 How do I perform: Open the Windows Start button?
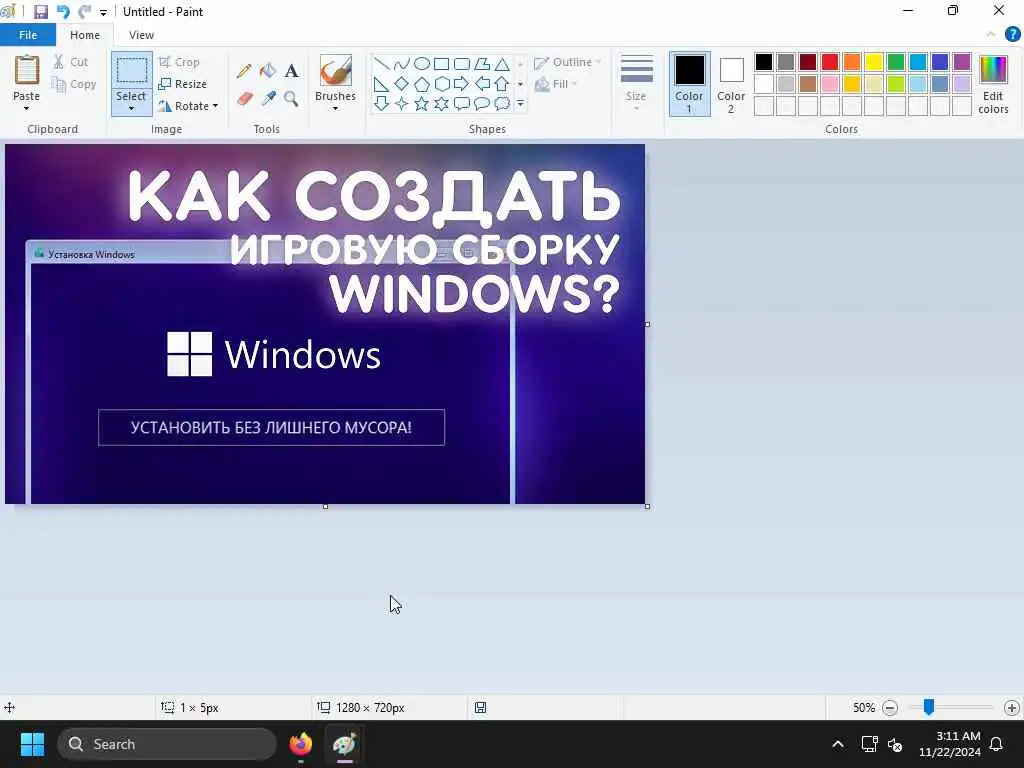[32, 744]
